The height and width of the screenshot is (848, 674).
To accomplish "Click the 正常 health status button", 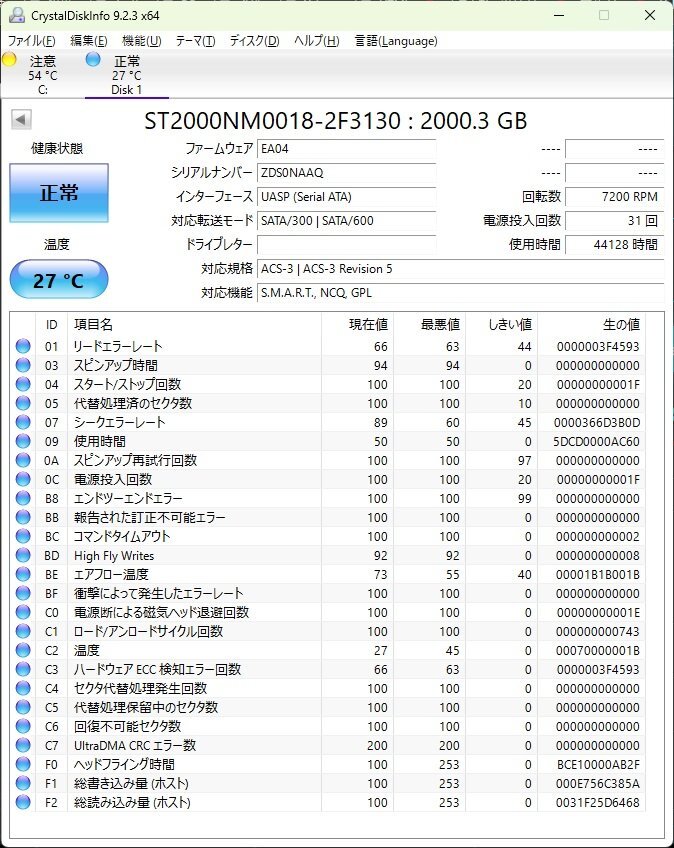I will point(59,193).
